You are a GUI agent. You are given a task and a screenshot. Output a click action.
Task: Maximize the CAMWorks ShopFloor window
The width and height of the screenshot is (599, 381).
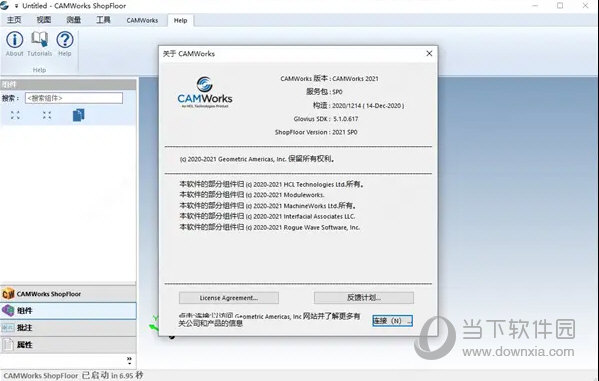[560, 6]
